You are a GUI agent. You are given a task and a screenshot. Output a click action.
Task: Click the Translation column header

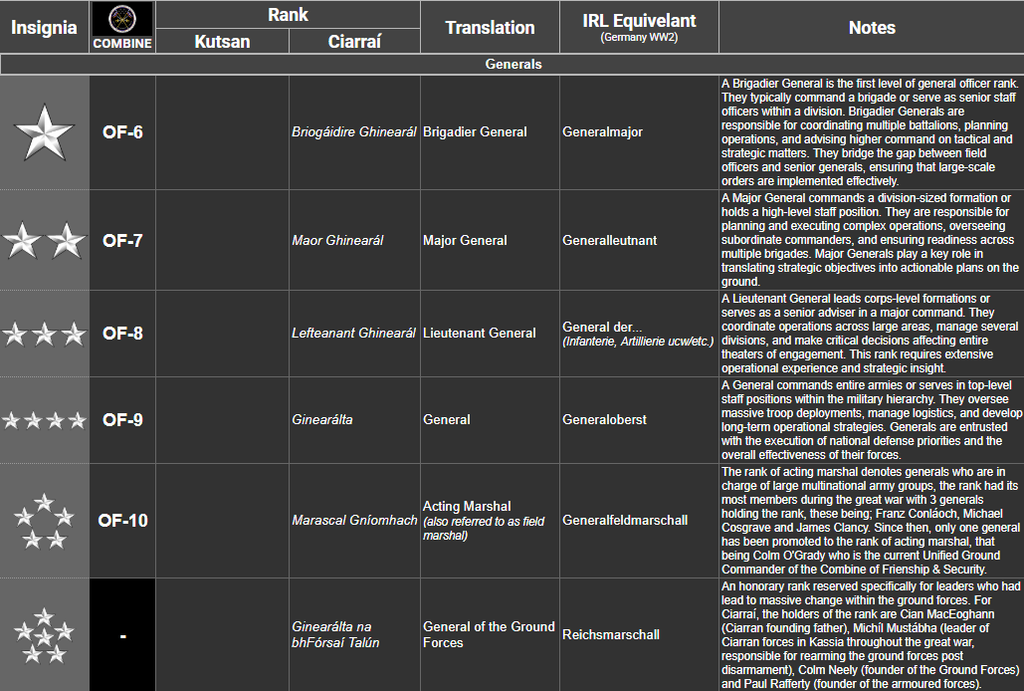tap(490, 27)
